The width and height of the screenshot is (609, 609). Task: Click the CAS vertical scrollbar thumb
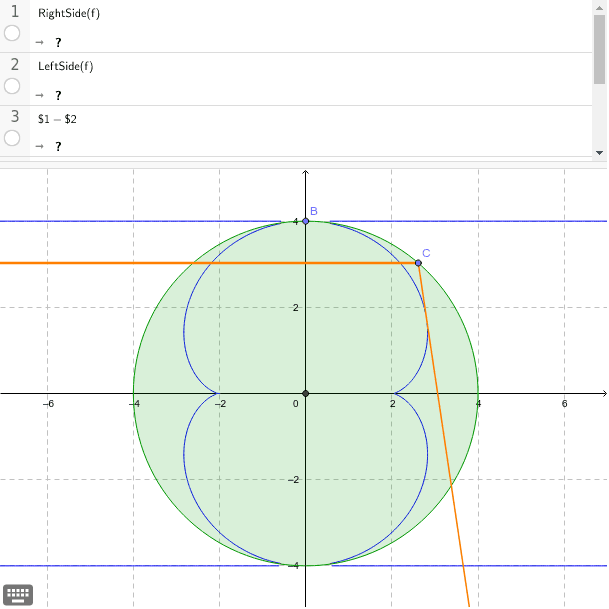pyautogui.click(x=599, y=49)
